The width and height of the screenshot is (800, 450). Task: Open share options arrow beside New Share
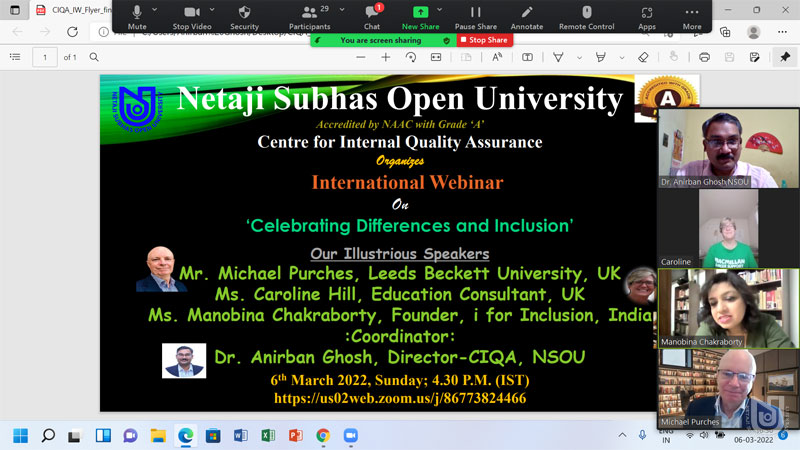pyautogui.click(x=439, y=10)
